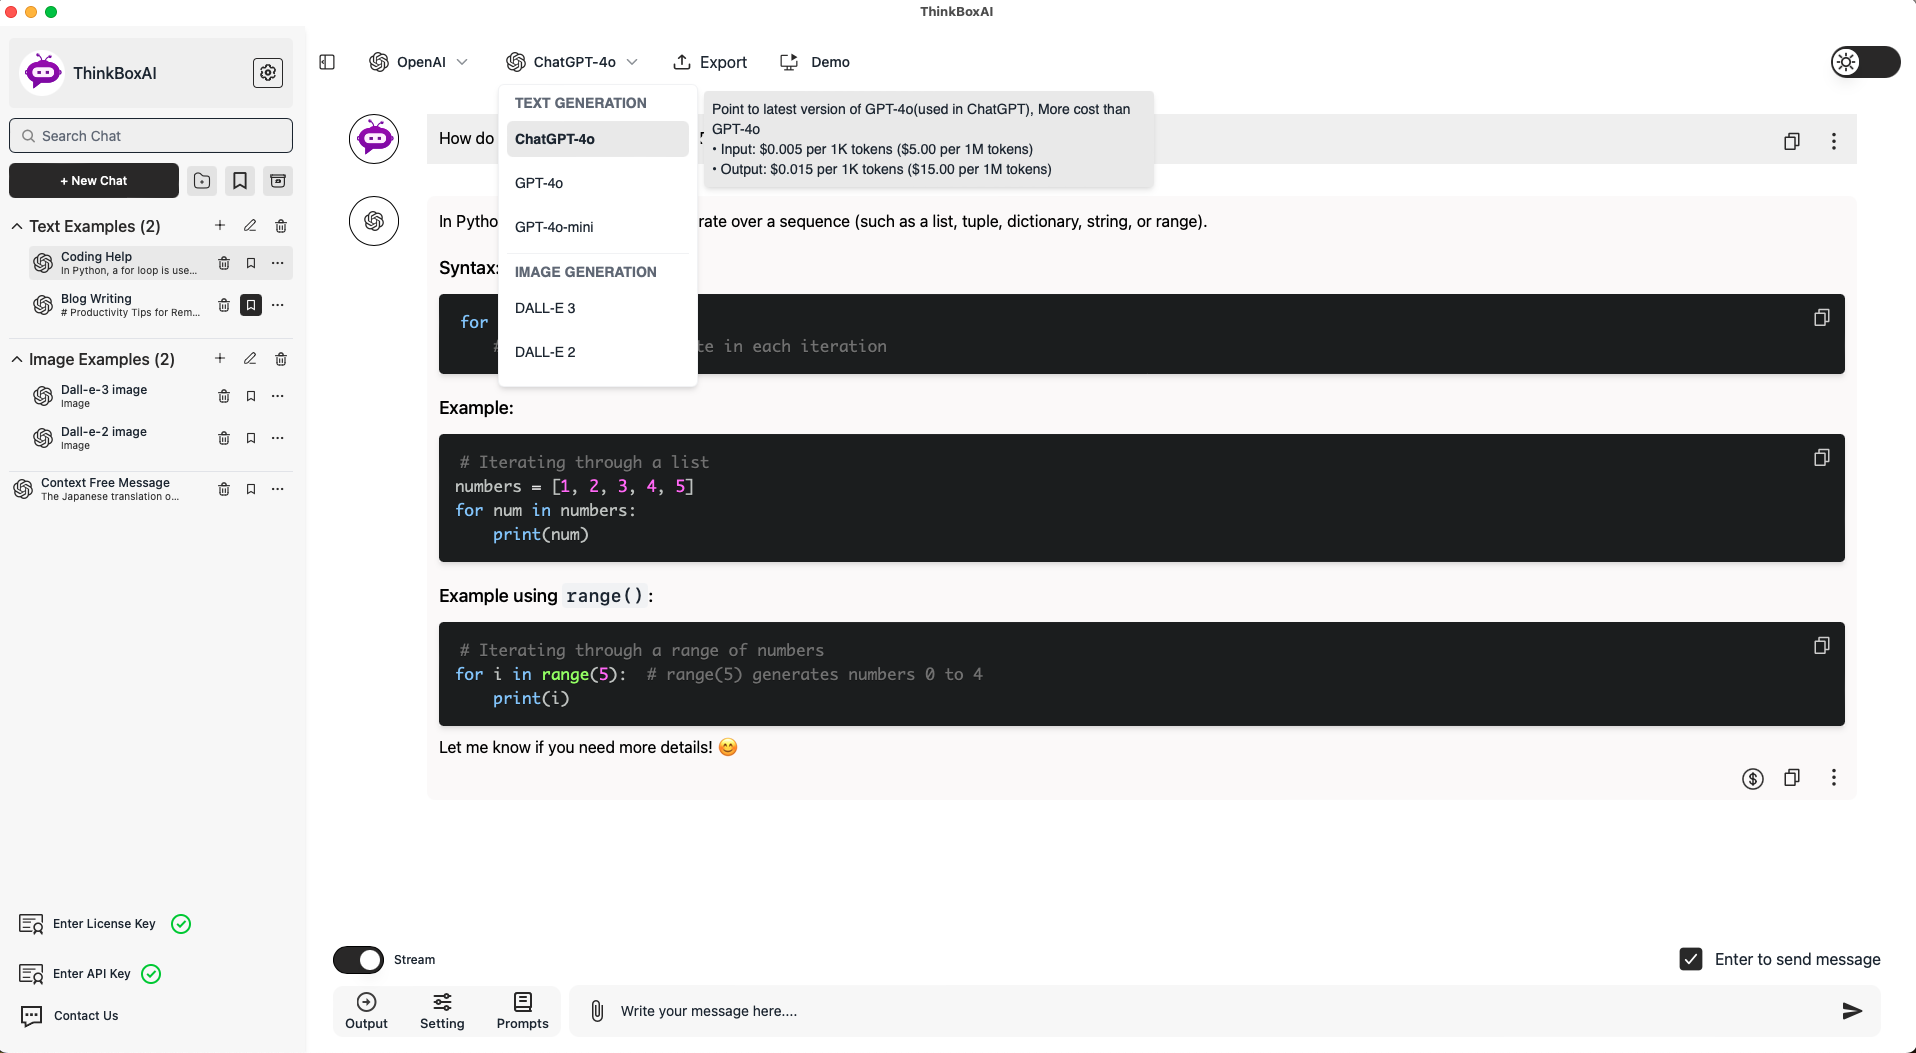1916x1053 pixels.
Task: Toggle the sidebar panel icon
Action: [327, 62]
